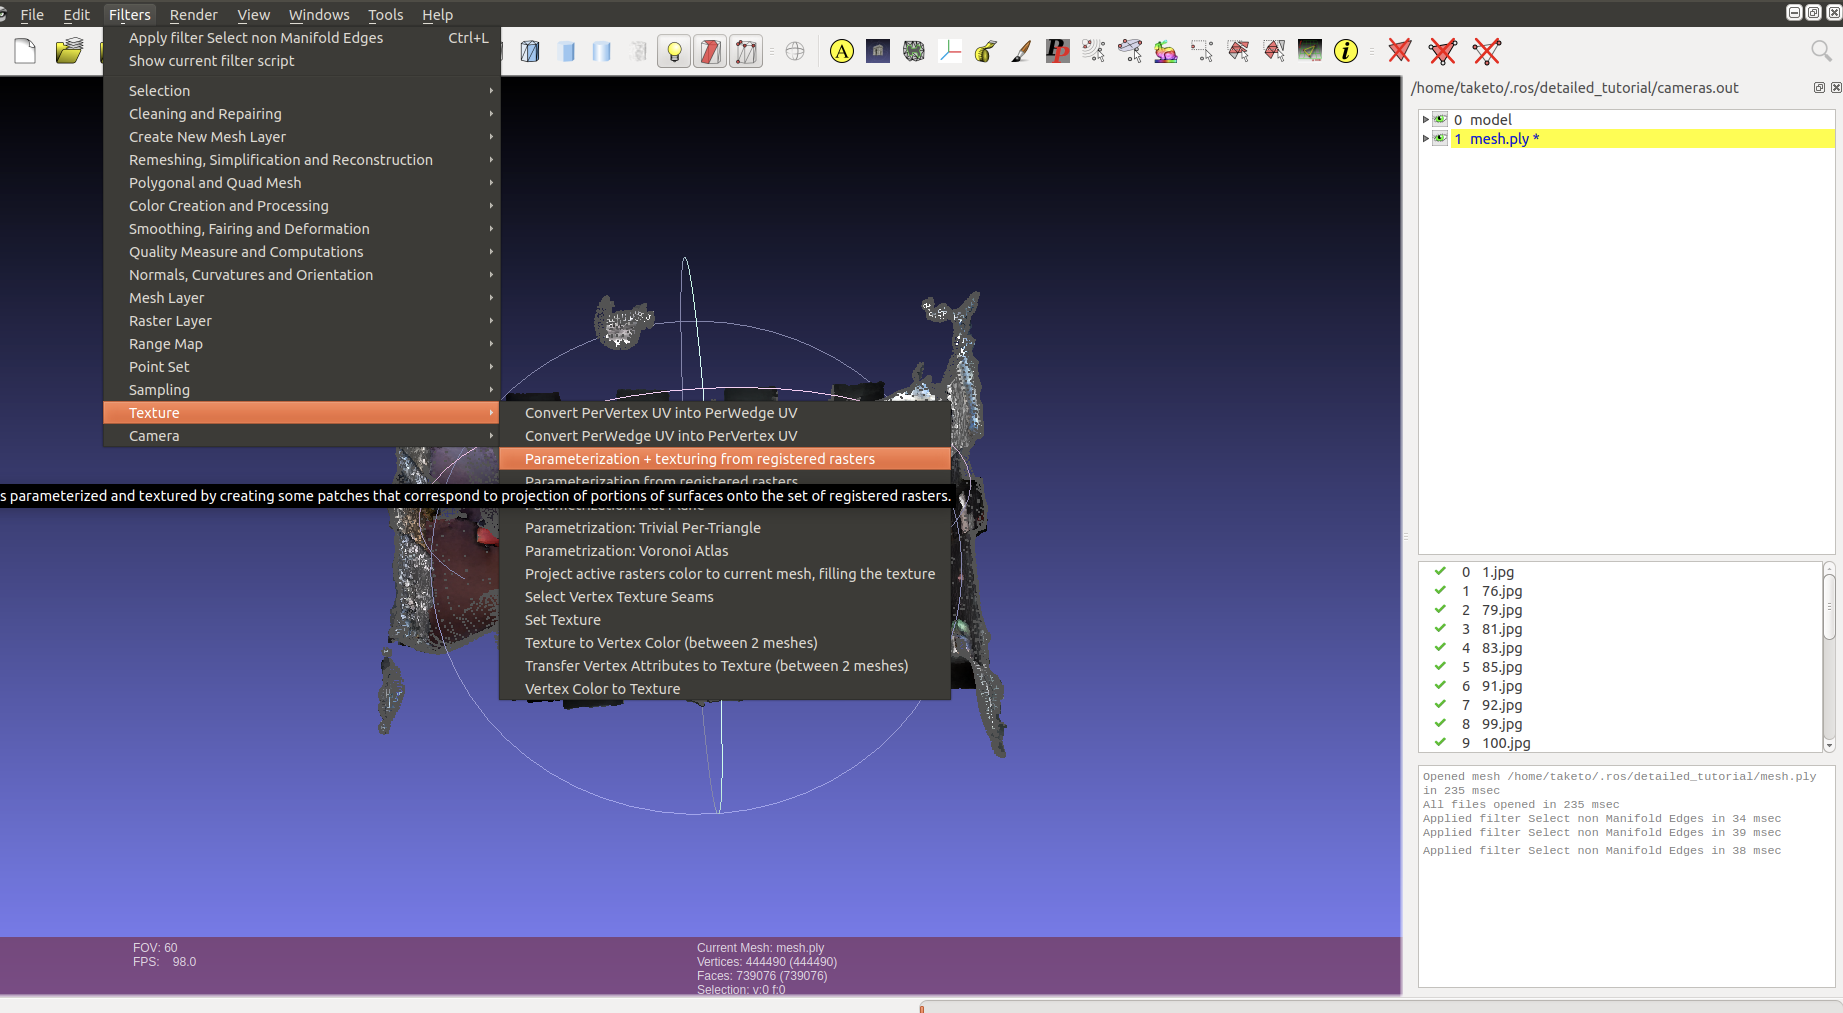Activate the backface culling toolbar icon
Screen dimensions: 1843x1013
(710, 51)
